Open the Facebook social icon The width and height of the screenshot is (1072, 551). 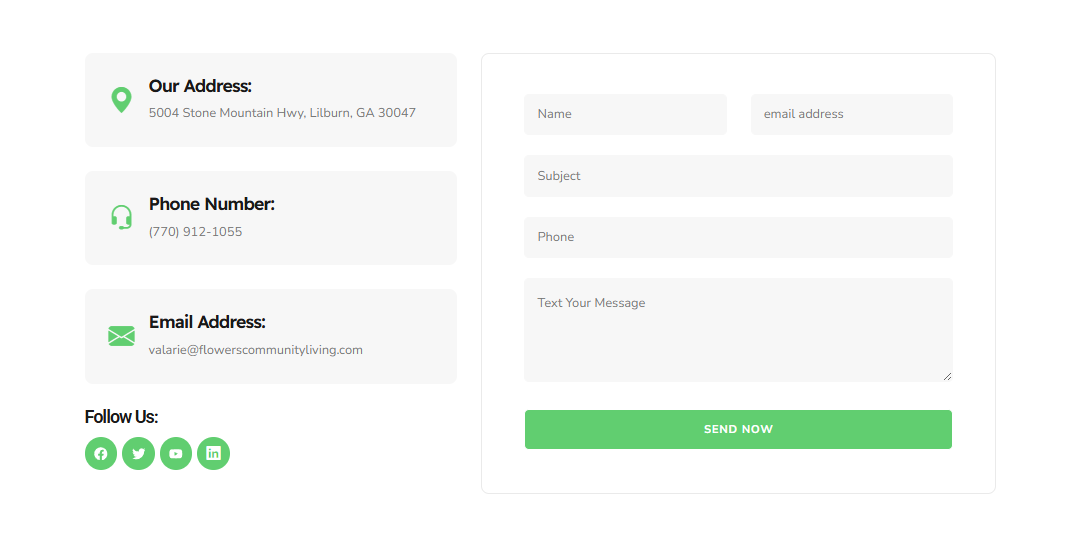coord(101,453)
